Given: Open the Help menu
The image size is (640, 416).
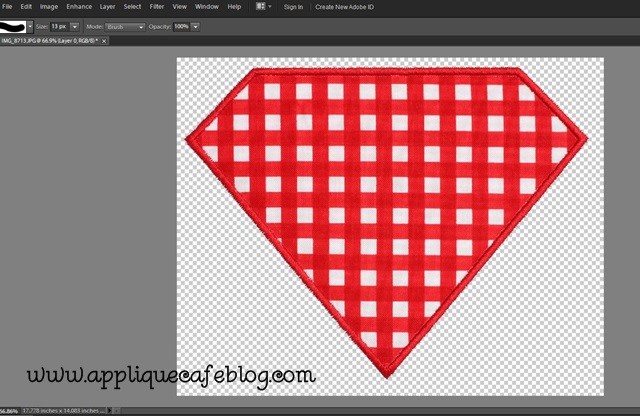Looking at the screenshot, I should (234, 7).
